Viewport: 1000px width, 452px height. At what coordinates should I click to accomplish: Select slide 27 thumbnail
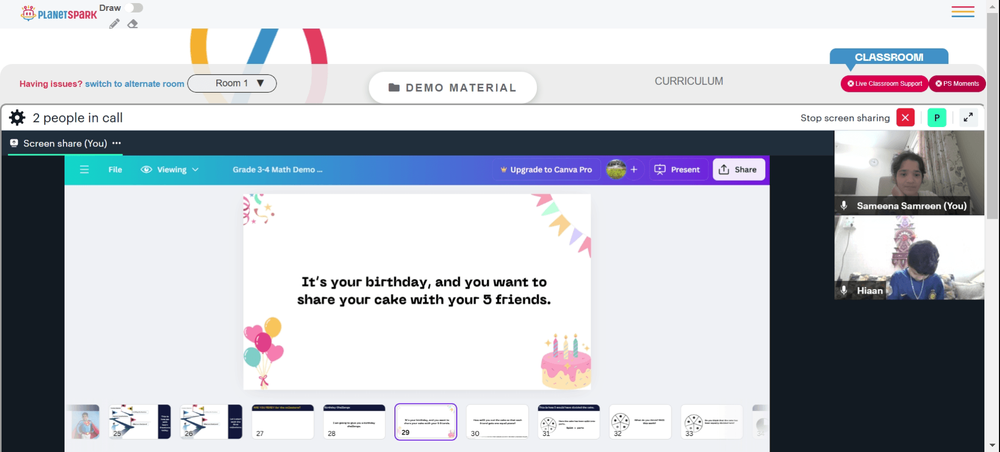point(283,421)
